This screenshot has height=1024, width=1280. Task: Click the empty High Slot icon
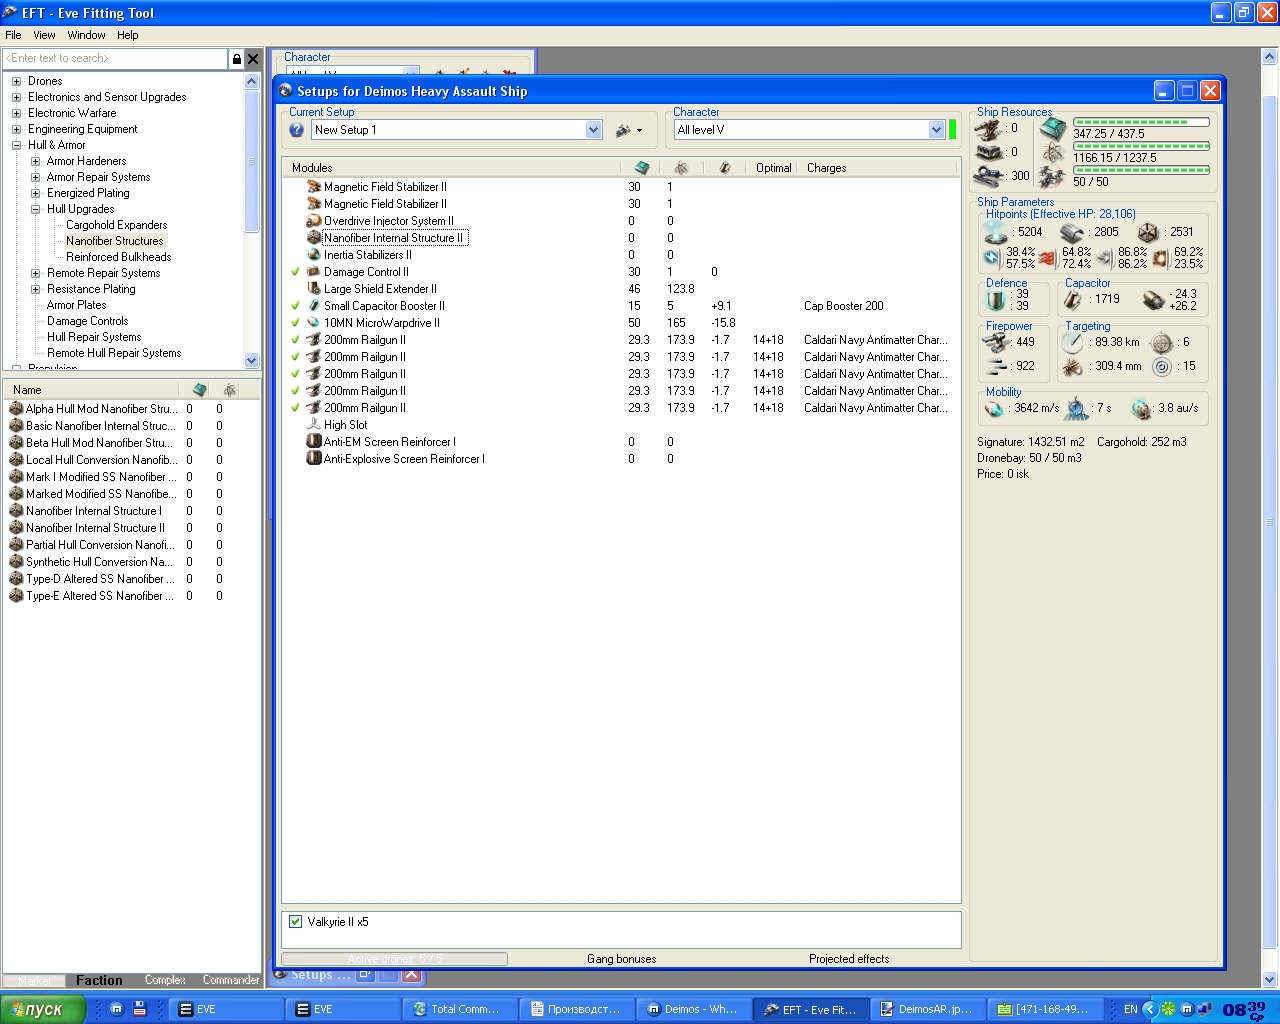click(x=314, y=425)
